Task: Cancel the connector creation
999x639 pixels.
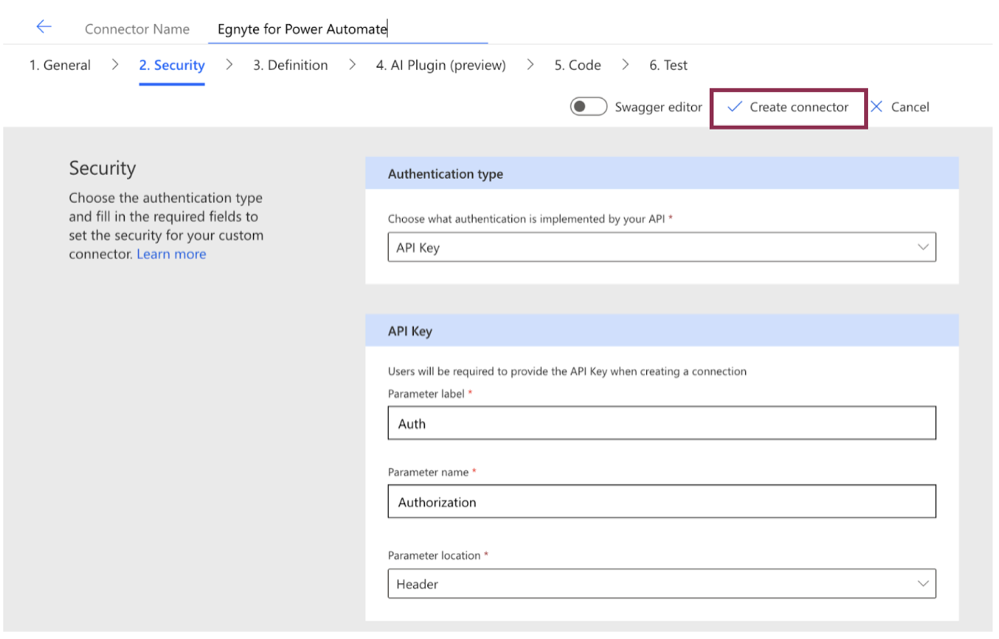Action: (x=900, y=107)
